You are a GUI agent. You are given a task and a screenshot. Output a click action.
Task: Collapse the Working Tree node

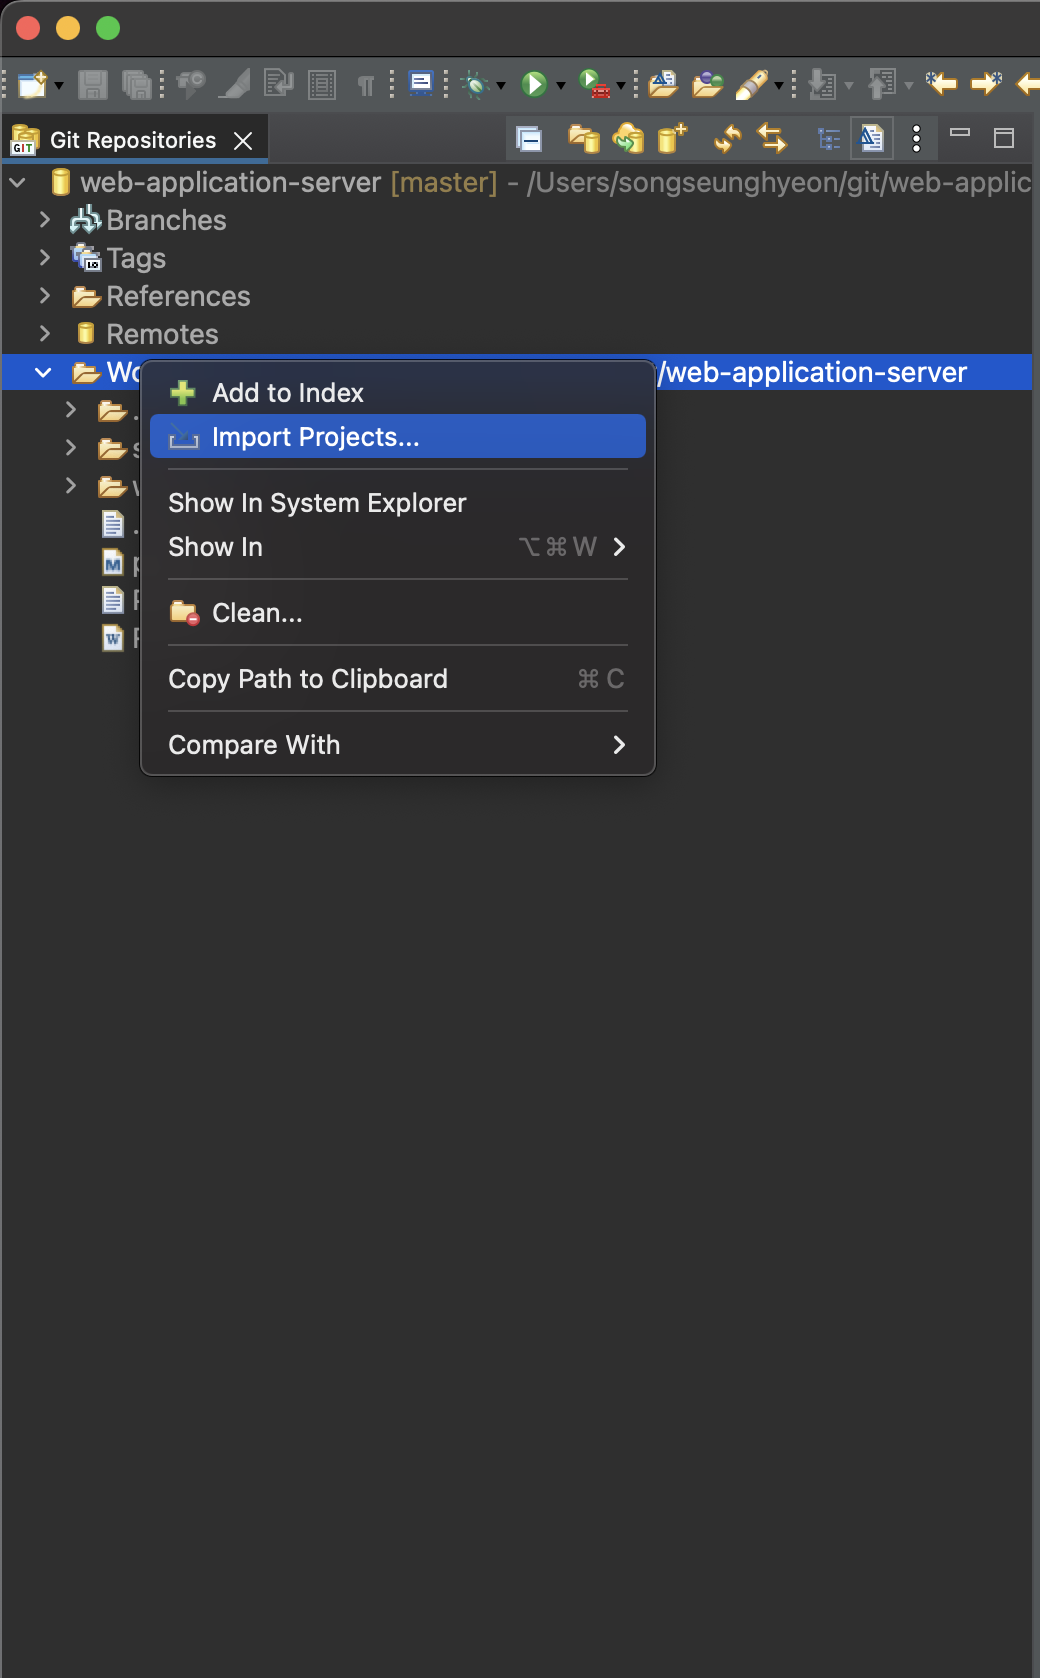tap(43, 372)
